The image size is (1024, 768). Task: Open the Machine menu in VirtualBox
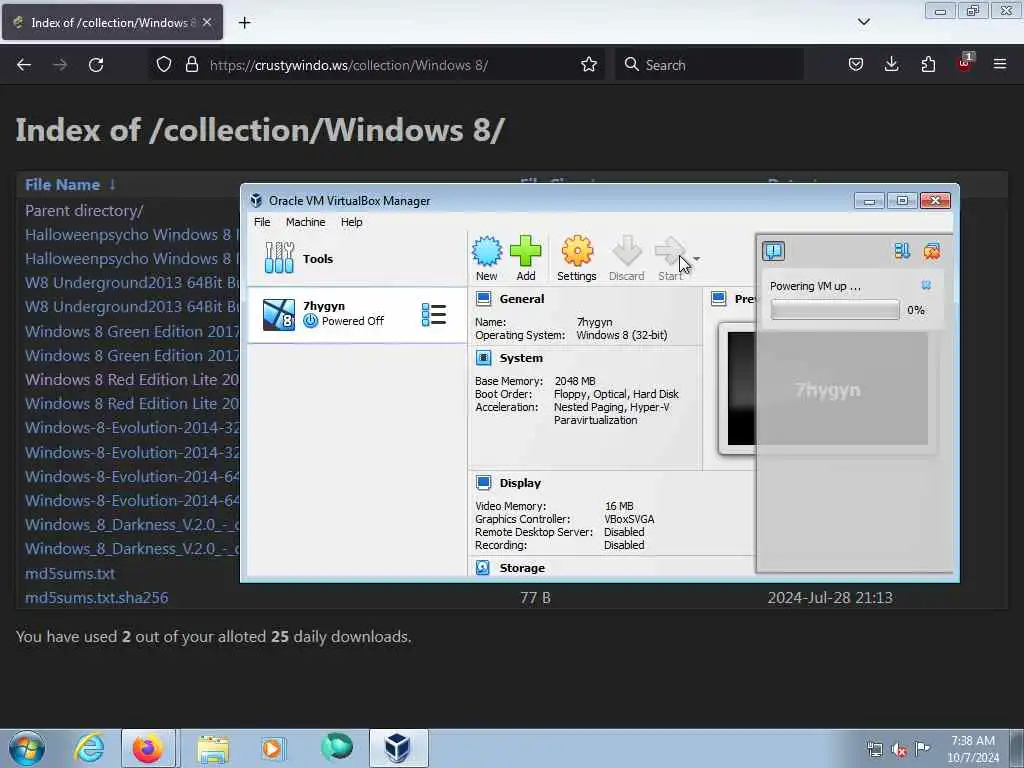305,222
